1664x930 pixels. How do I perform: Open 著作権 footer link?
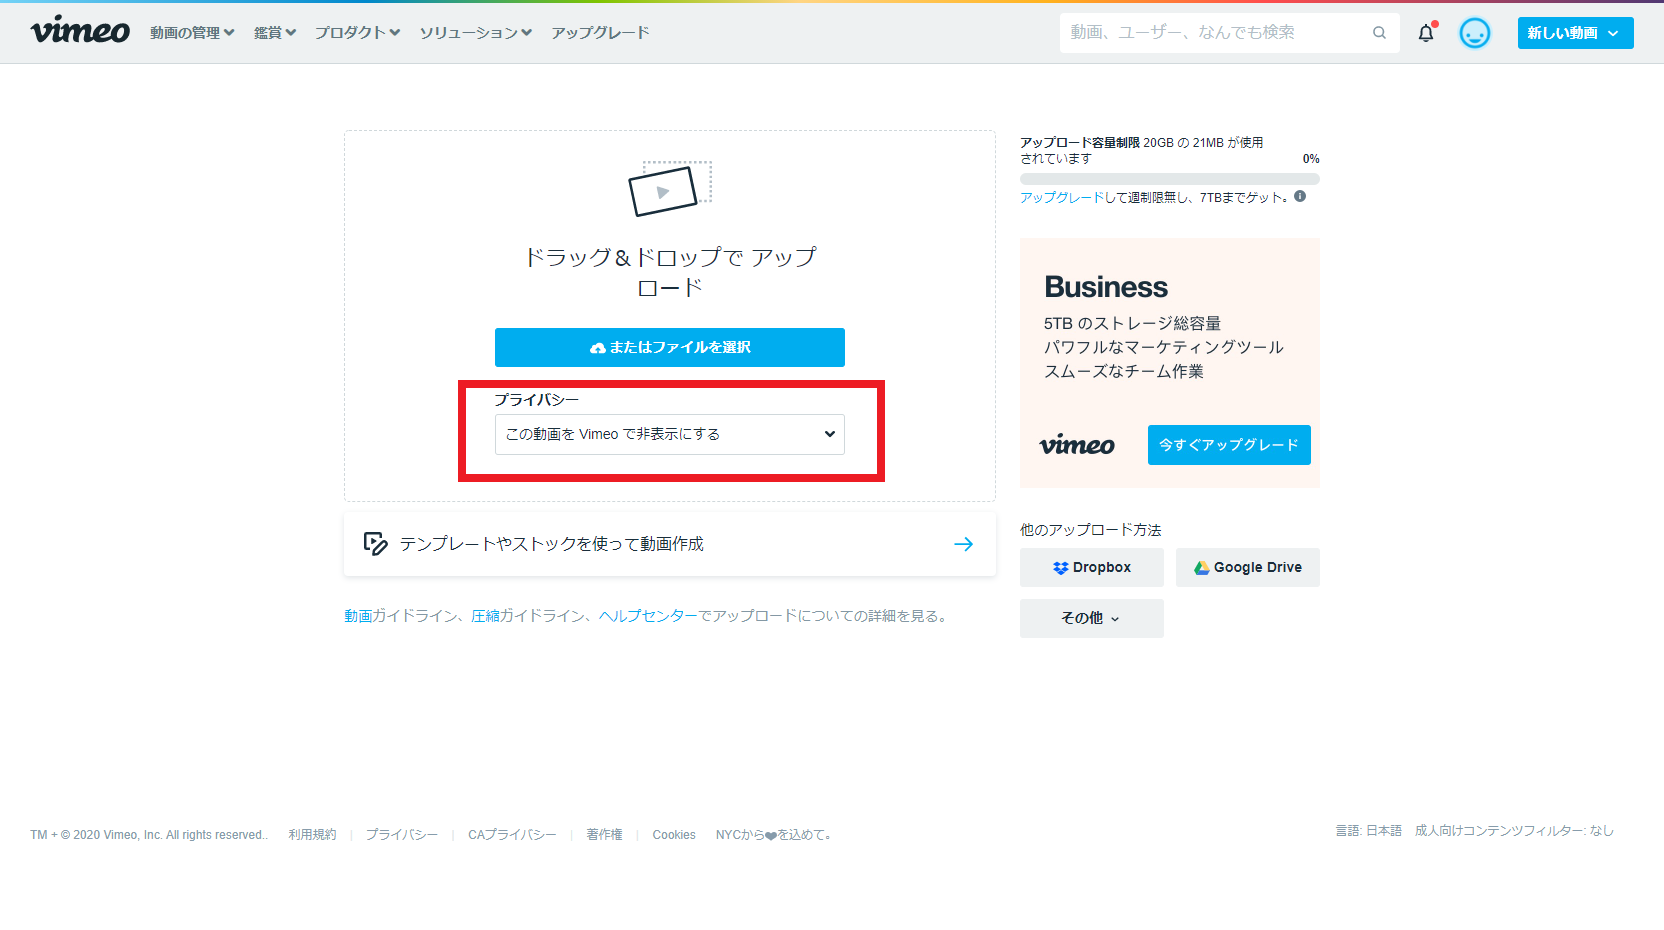[x=604, y=835]
